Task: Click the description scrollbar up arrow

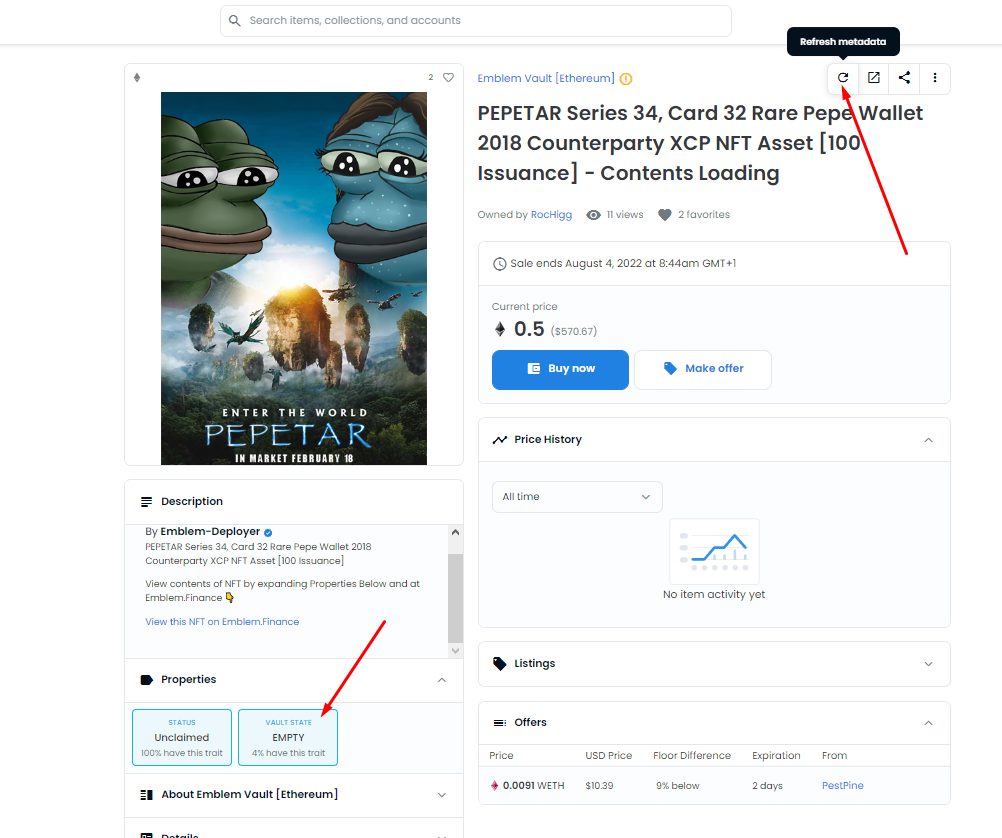Action: coord(455,532)
